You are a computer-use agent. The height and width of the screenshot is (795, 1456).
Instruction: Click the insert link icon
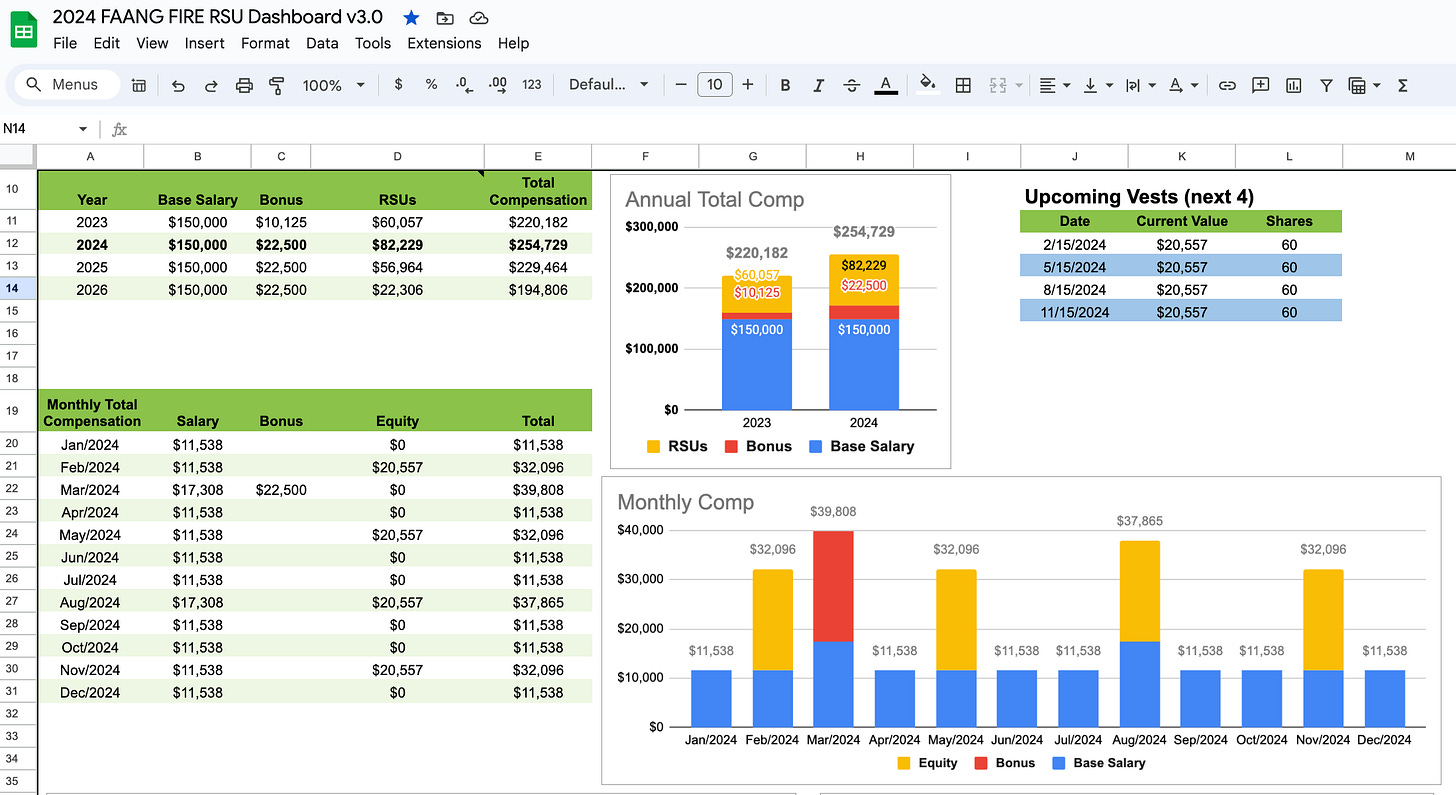[x=1227, y=85]
